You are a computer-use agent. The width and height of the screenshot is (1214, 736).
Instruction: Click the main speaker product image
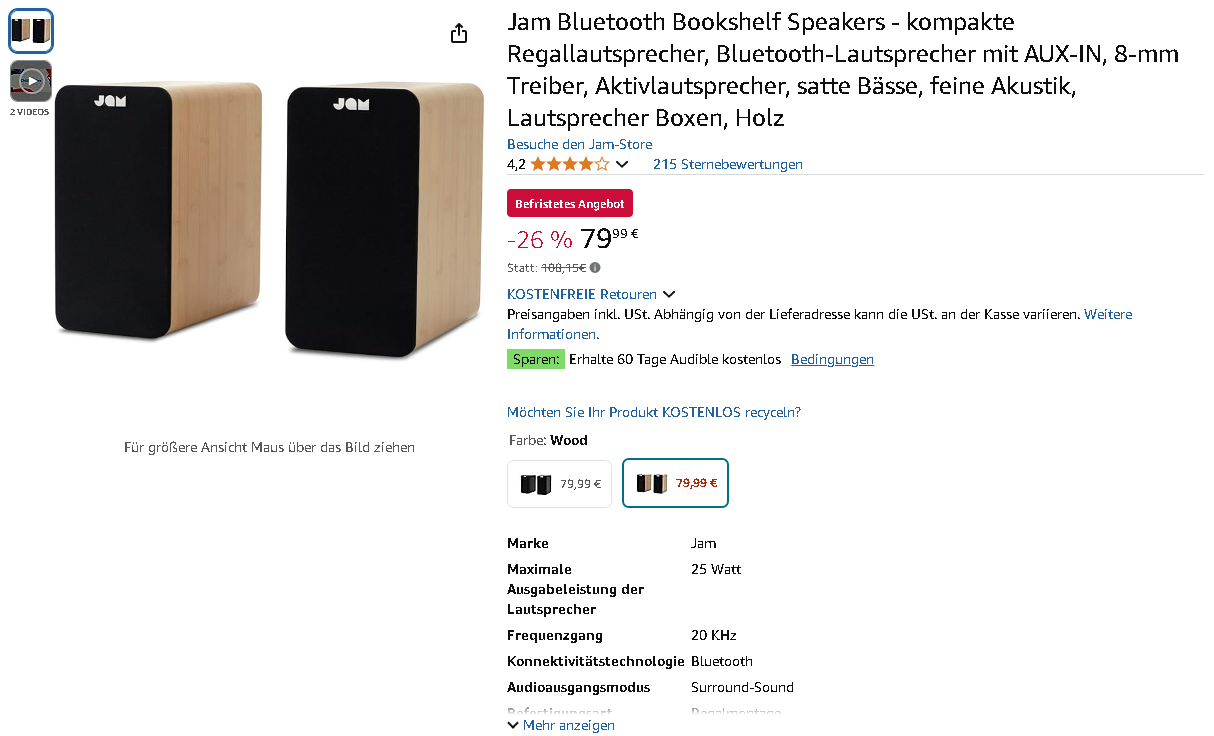[x=269, y=220]
